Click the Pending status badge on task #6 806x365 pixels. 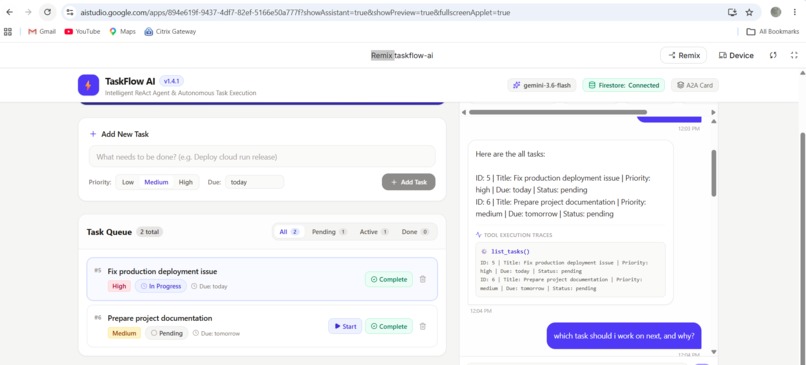(x=167, y=333)
